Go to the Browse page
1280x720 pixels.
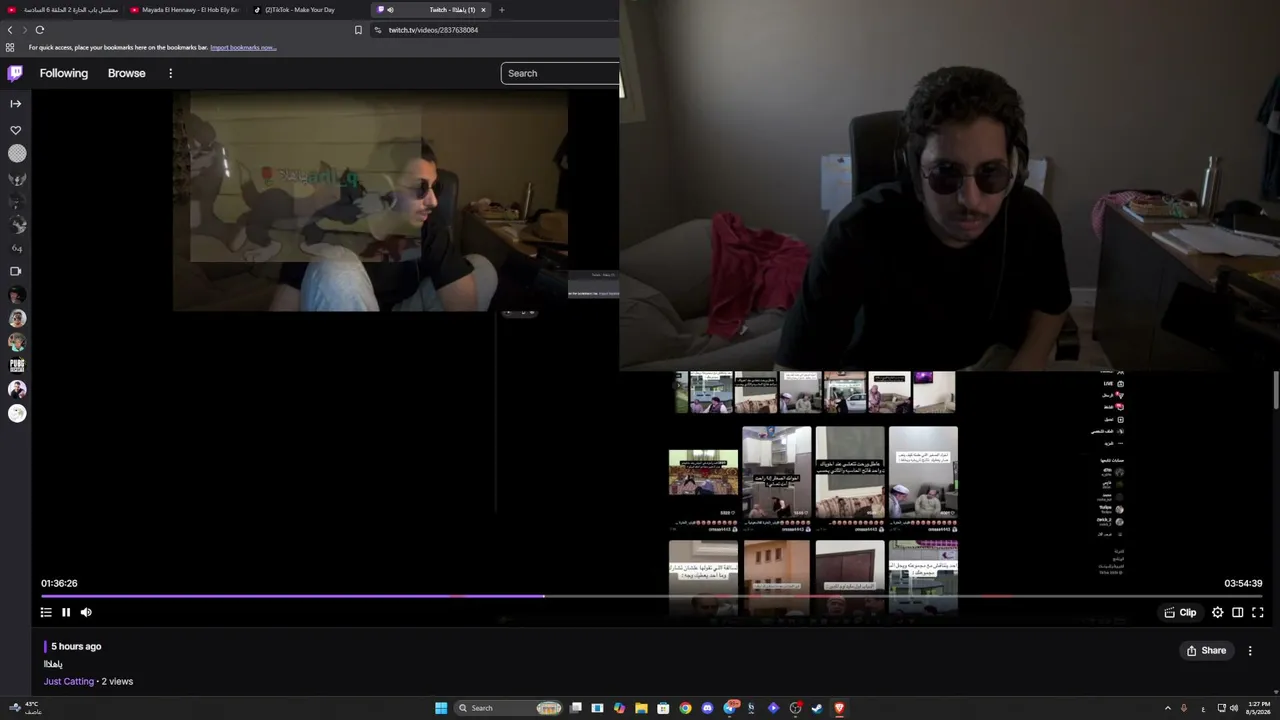tap(127, 73)
